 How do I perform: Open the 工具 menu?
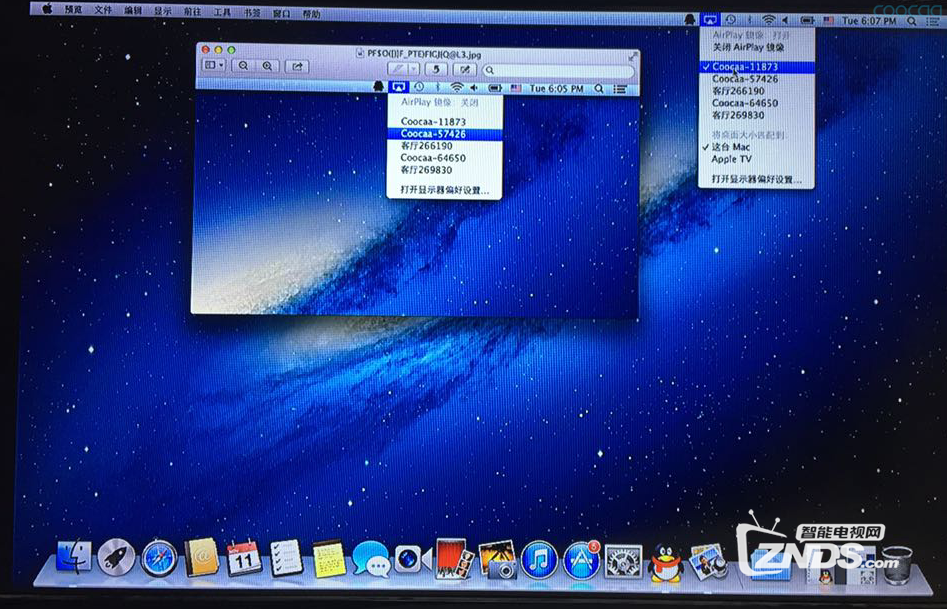point(222,12)
